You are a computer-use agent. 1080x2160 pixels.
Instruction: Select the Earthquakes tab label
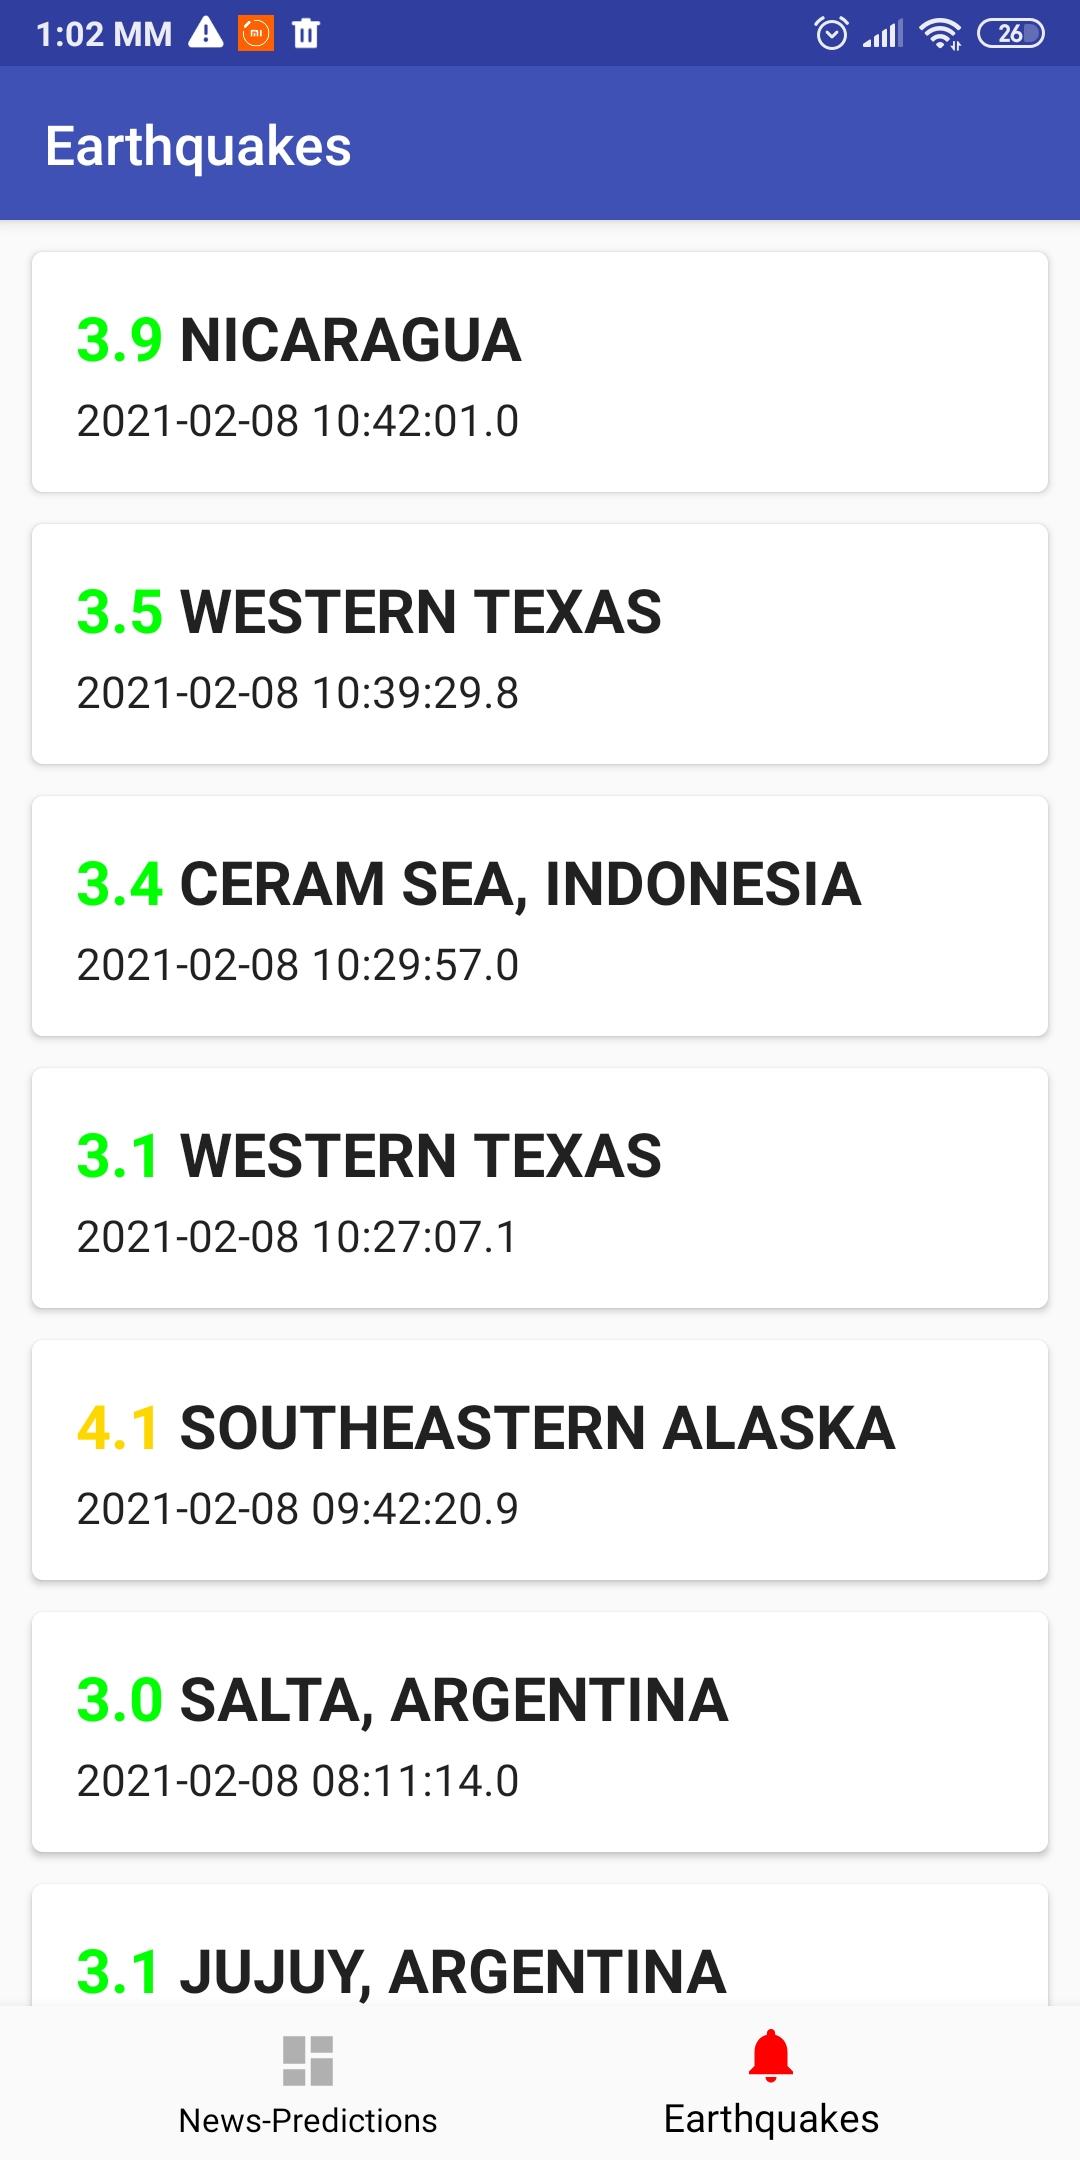(771, 2119)
